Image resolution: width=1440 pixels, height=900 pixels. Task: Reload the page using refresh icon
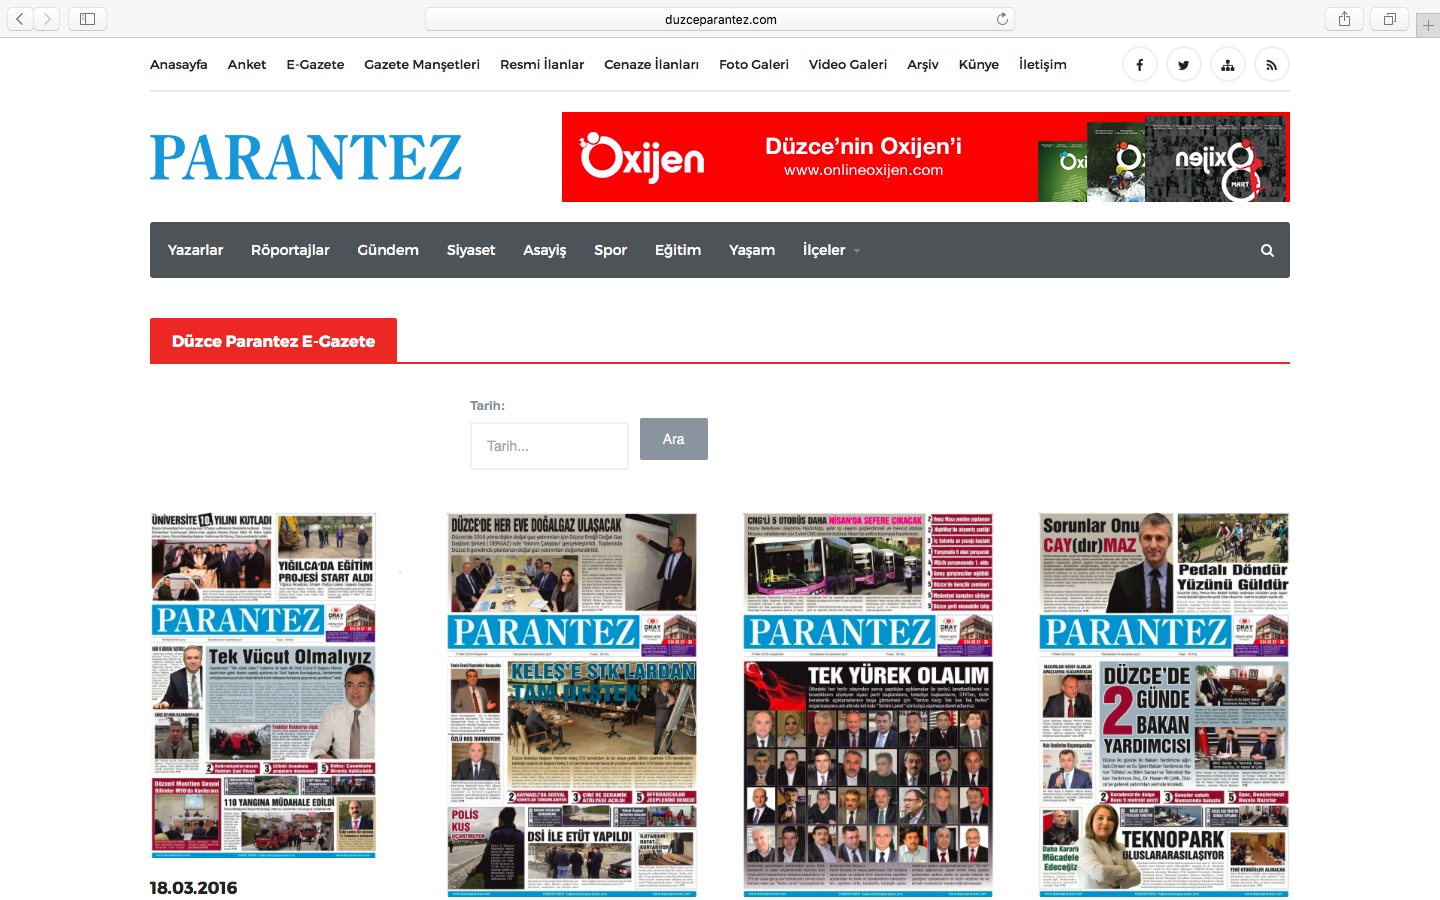point(1002,19)
